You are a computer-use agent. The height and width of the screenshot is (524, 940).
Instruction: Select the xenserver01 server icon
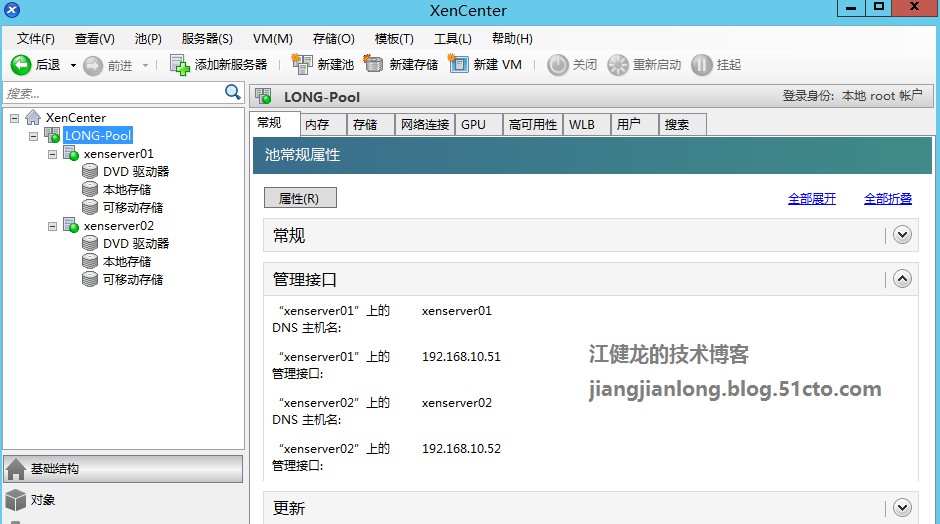71,153
